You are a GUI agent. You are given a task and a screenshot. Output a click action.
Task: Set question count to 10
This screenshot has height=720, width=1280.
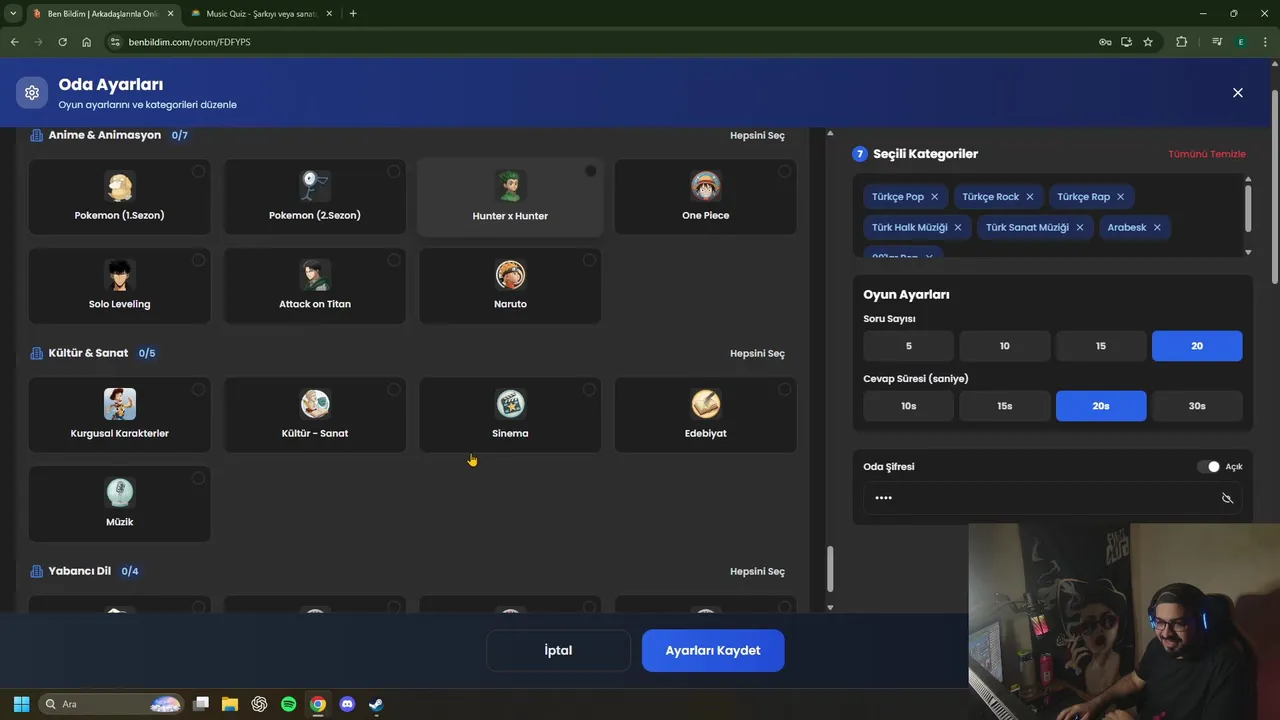[x=1005, y=346]
